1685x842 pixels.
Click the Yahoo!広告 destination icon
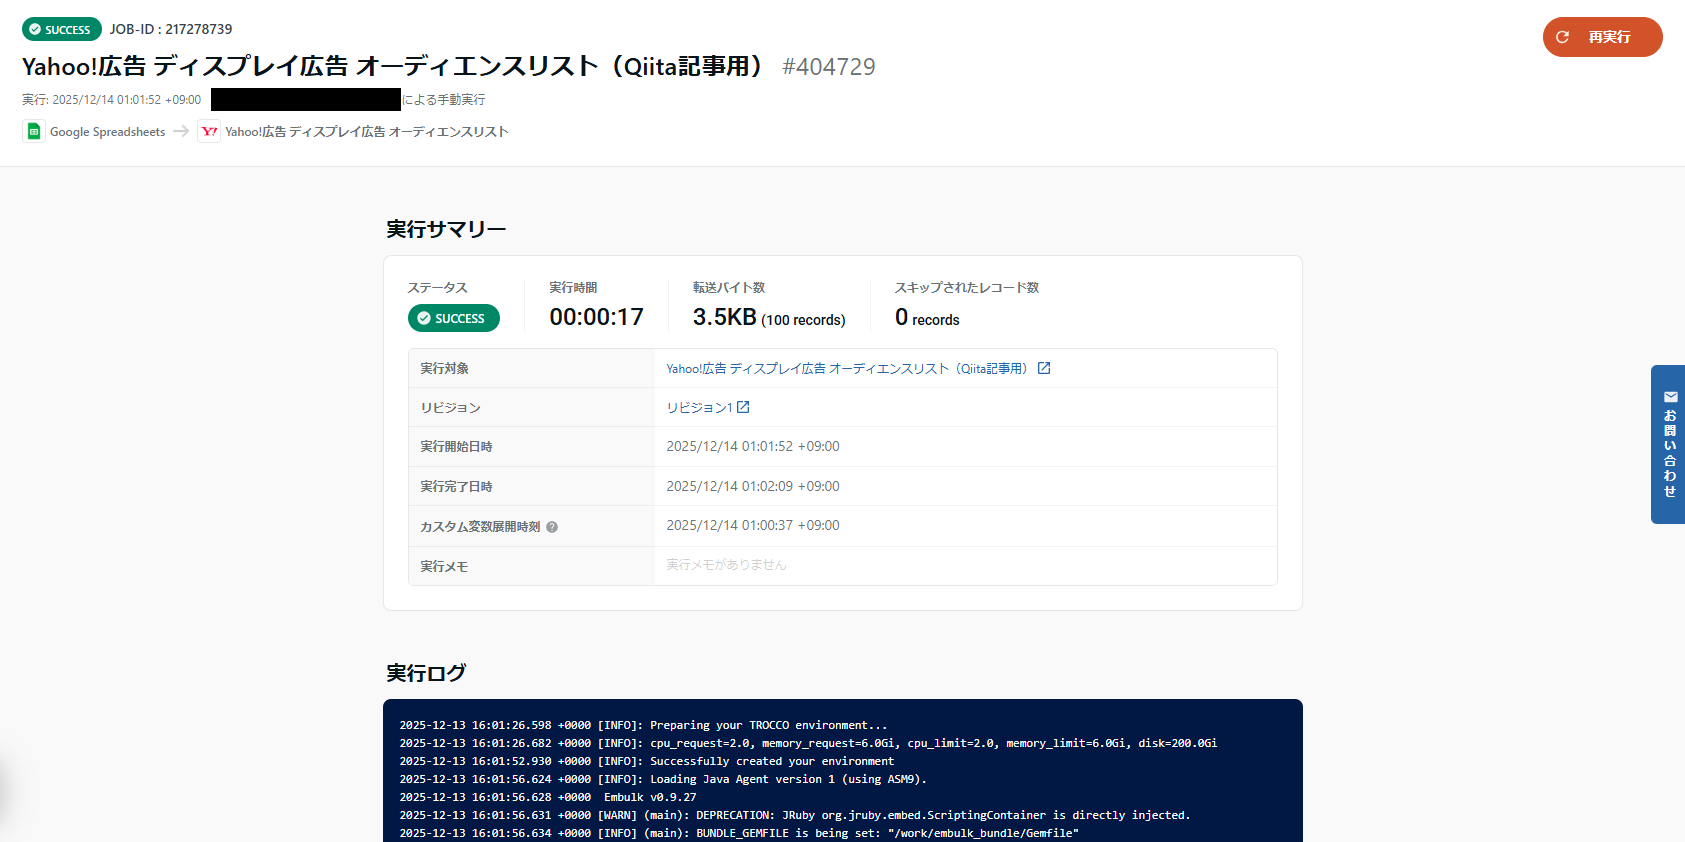pos(209,131)
